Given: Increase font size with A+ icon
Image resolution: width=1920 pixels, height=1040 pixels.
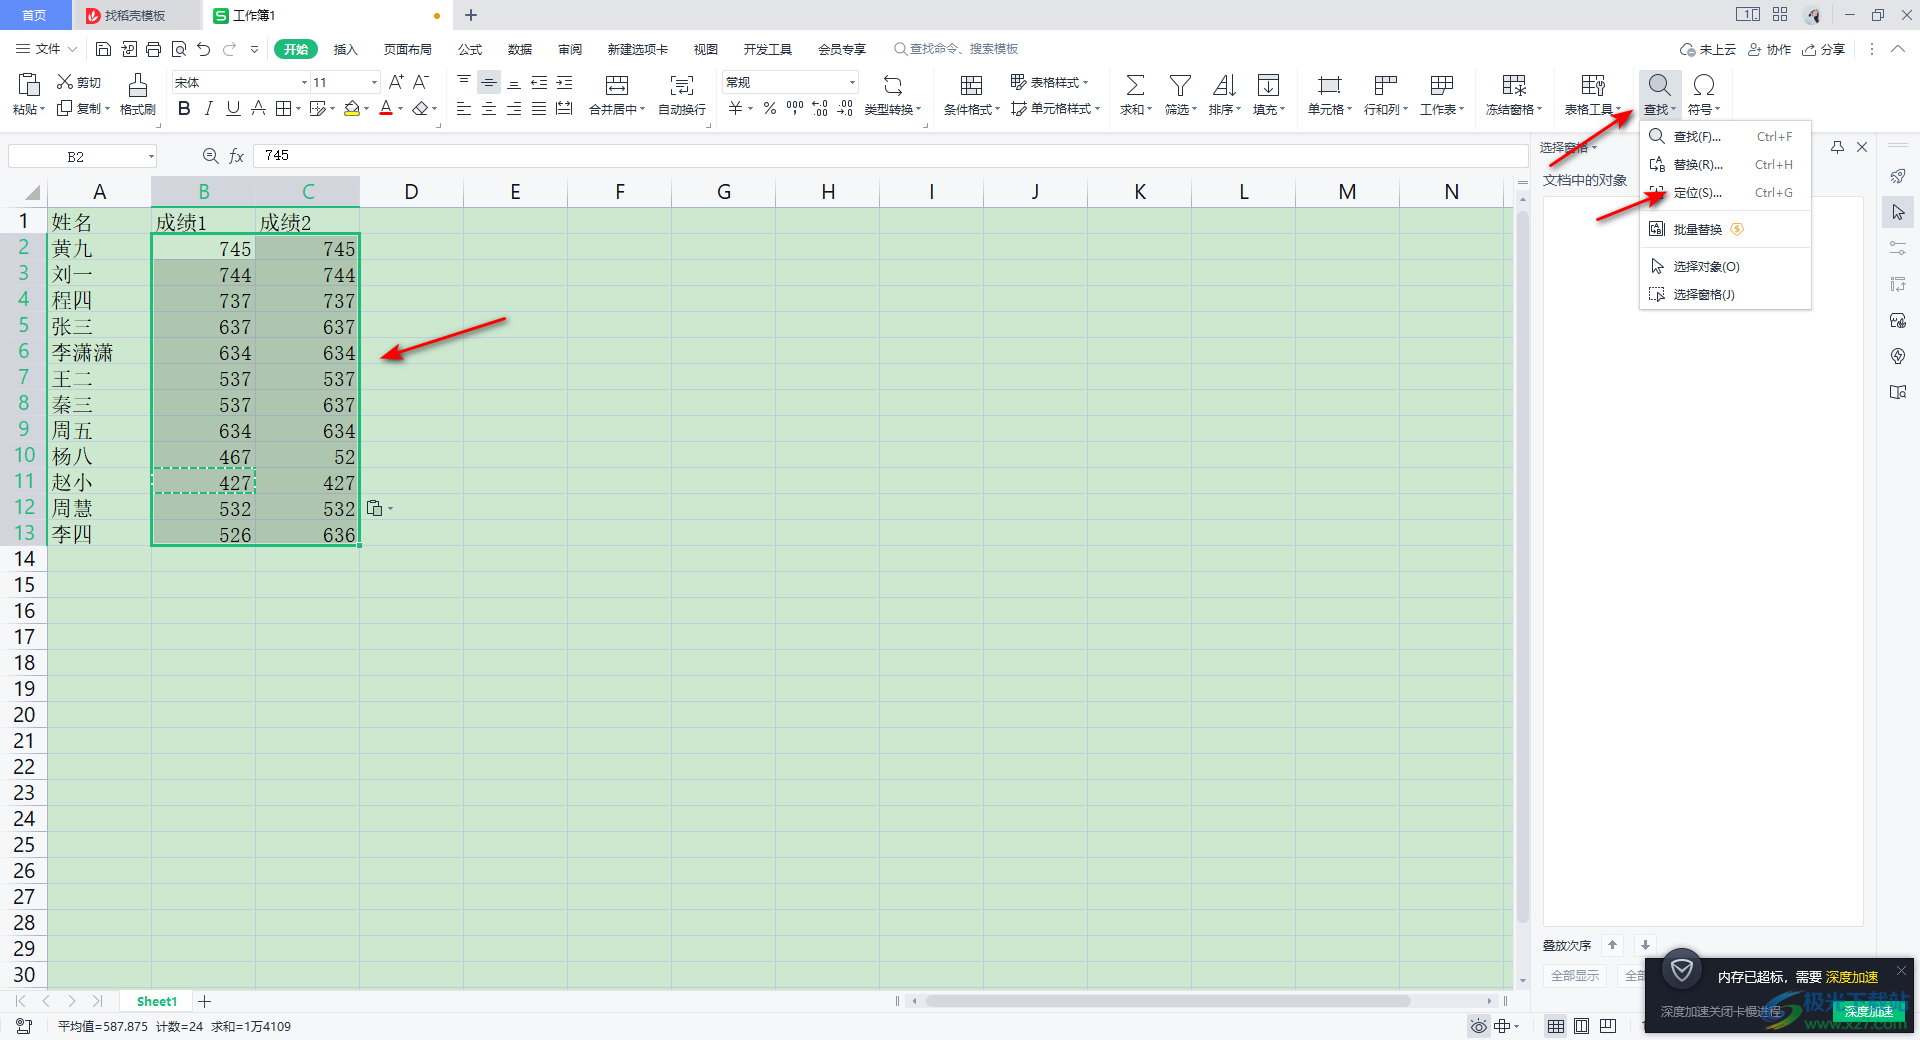Looking at the screenshot, I should pos(396,82).
